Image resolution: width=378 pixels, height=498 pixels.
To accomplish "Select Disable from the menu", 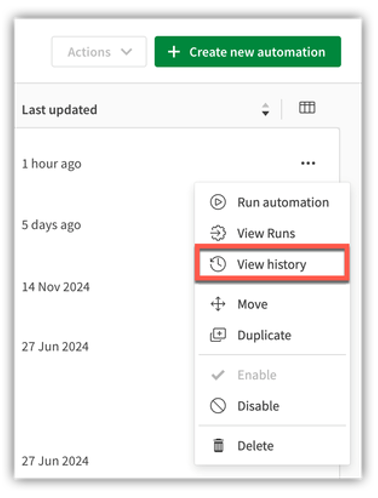I will click(272, 406).
